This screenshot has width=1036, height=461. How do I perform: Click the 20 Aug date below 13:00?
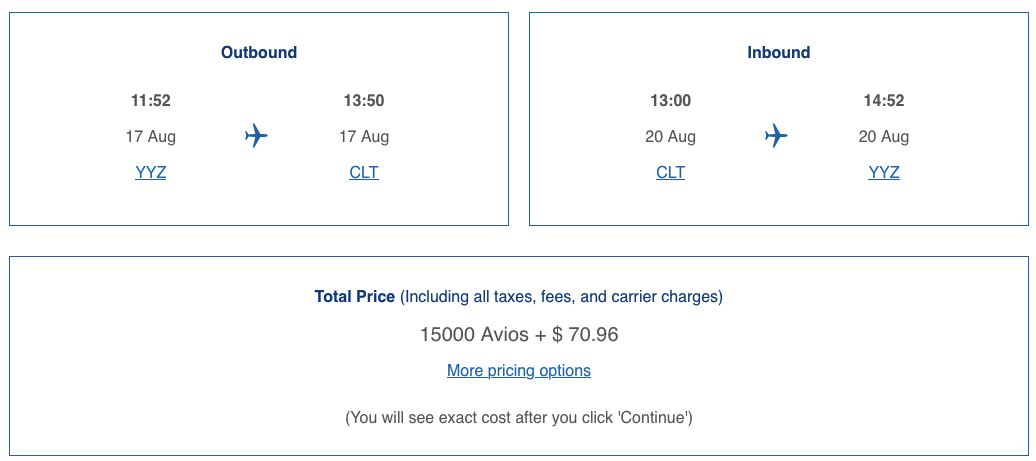coord(670,136)
